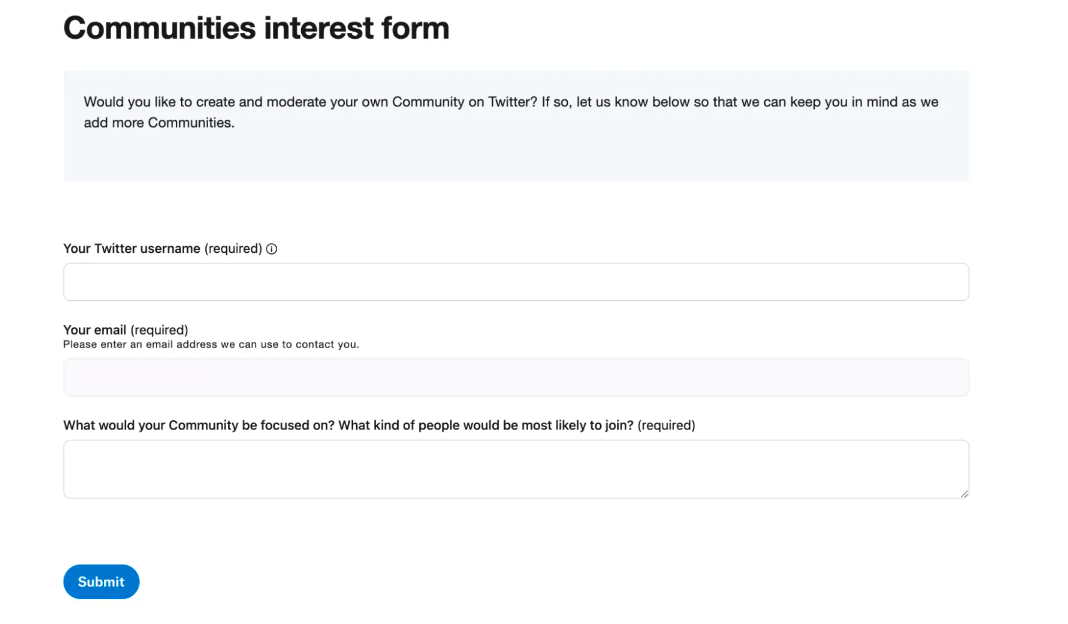
Task: Click the Community question prompt text
Action: pyautogui.click(x=379, y=425)
